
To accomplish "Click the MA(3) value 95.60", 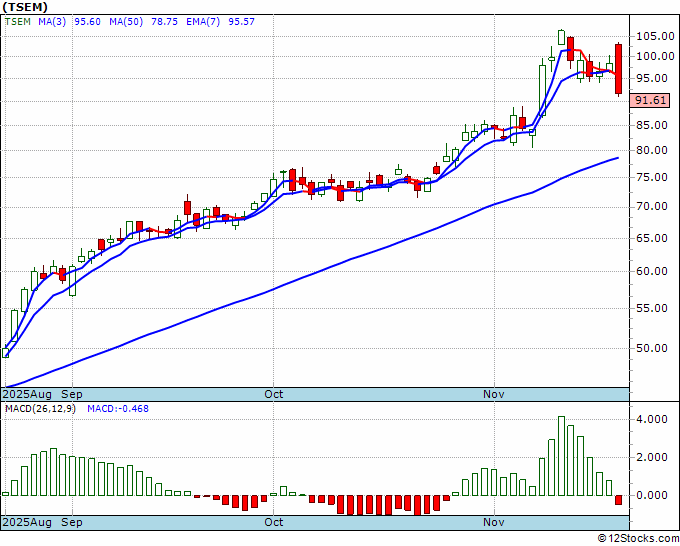I will [88, 22].
